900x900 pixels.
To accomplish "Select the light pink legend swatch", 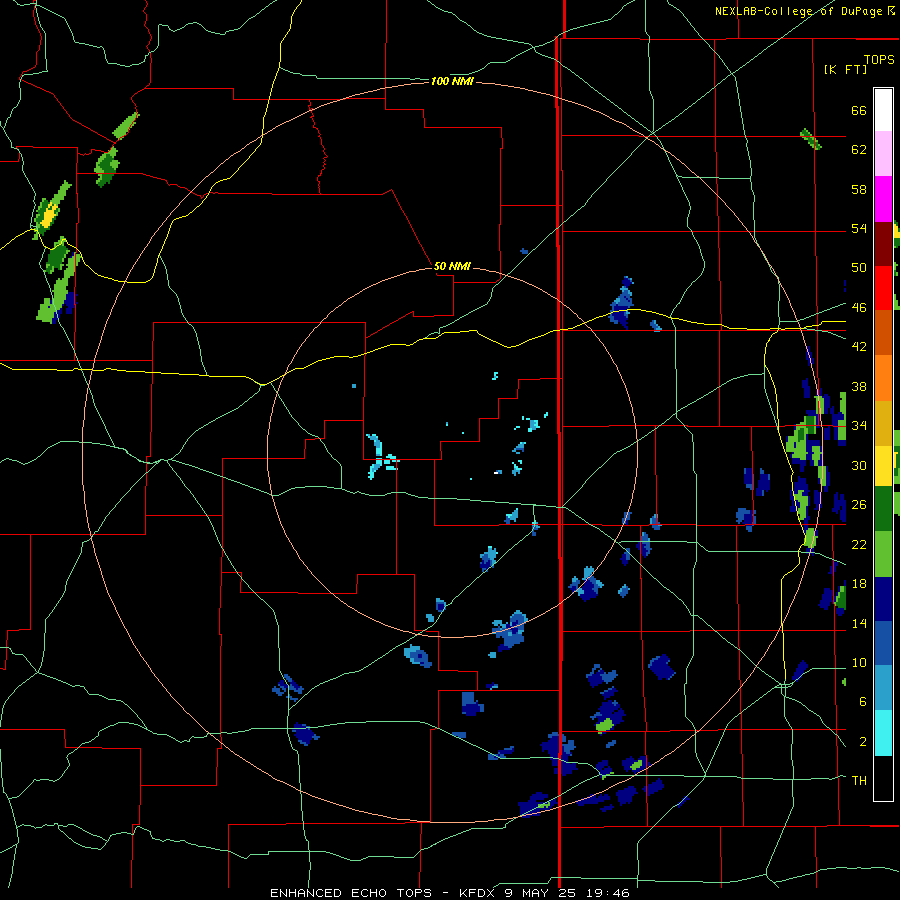I will coord(883,153).
